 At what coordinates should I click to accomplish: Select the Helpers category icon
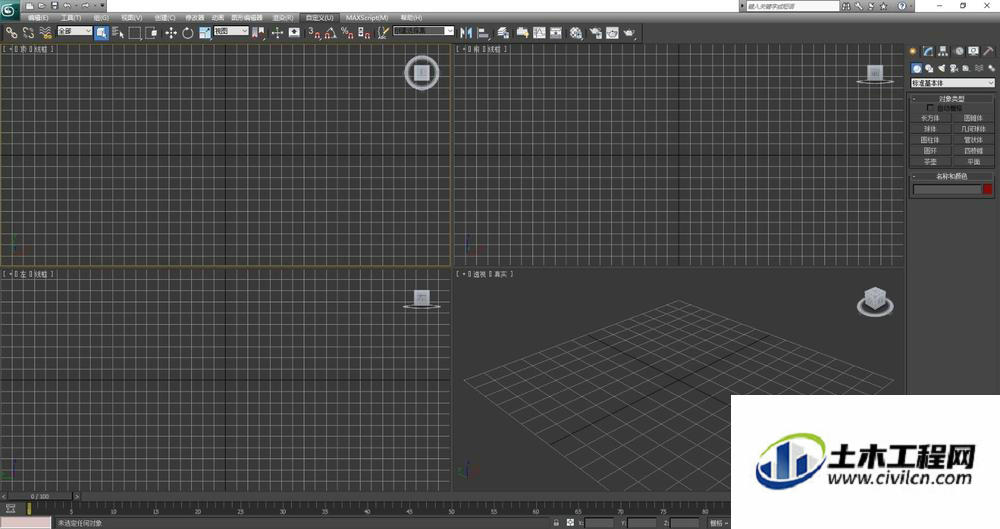point(966,68)
